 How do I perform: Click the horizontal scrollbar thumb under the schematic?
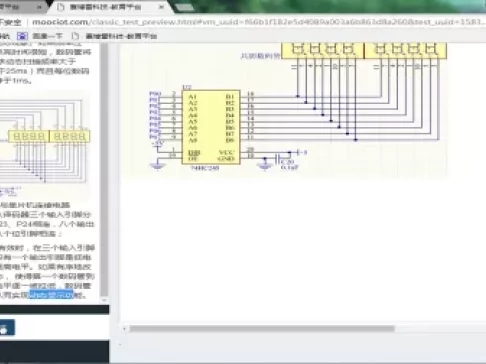coord(262,329)
